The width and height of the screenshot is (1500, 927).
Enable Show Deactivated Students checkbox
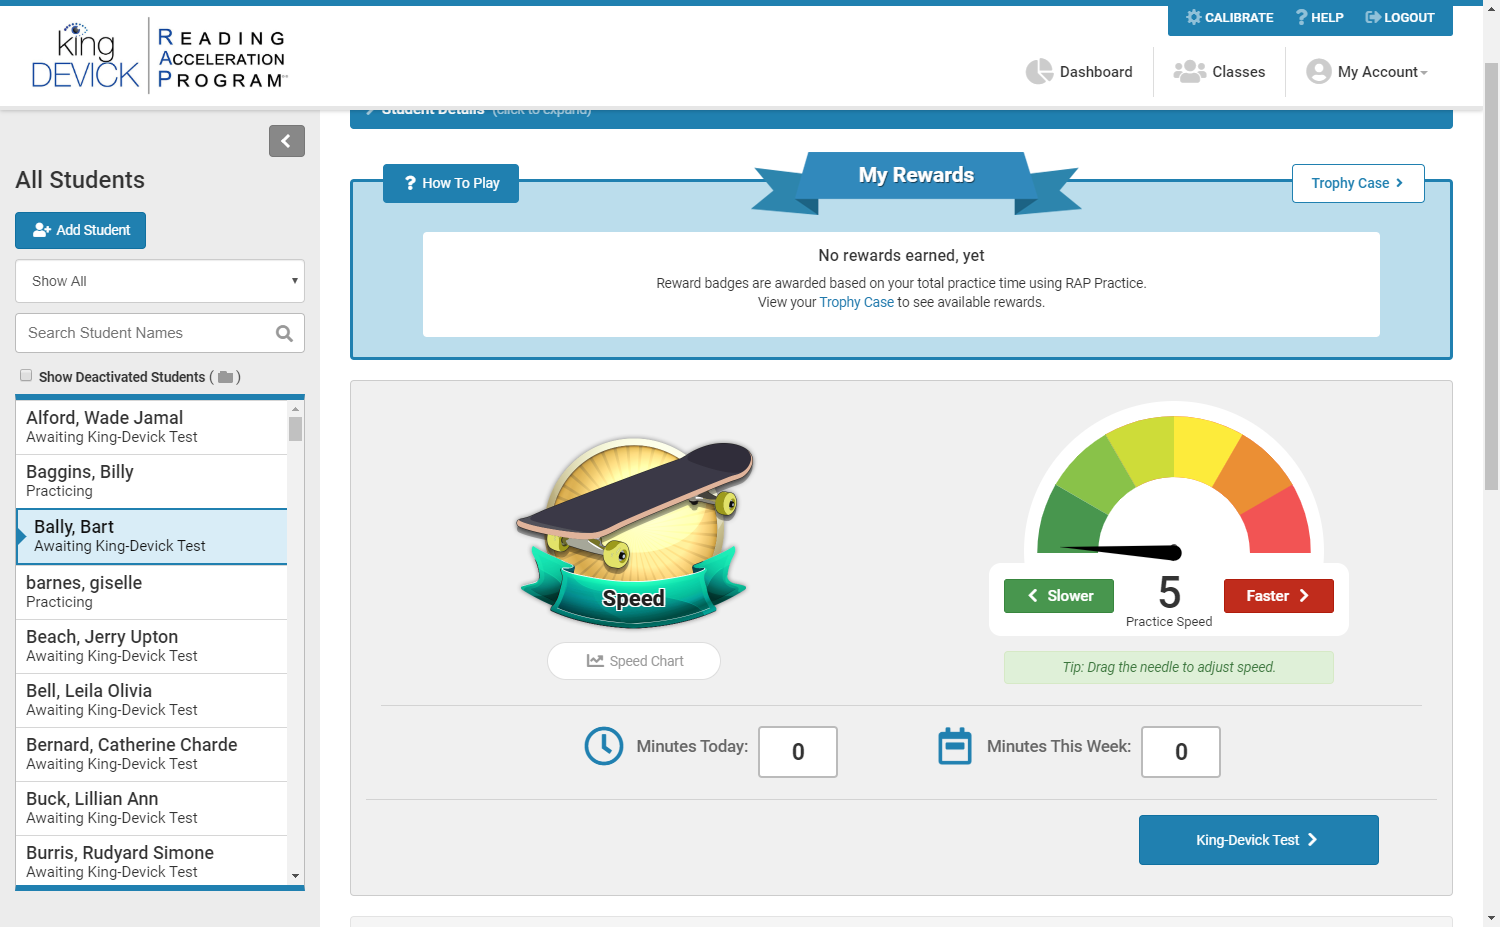click(x=26, y=376)
